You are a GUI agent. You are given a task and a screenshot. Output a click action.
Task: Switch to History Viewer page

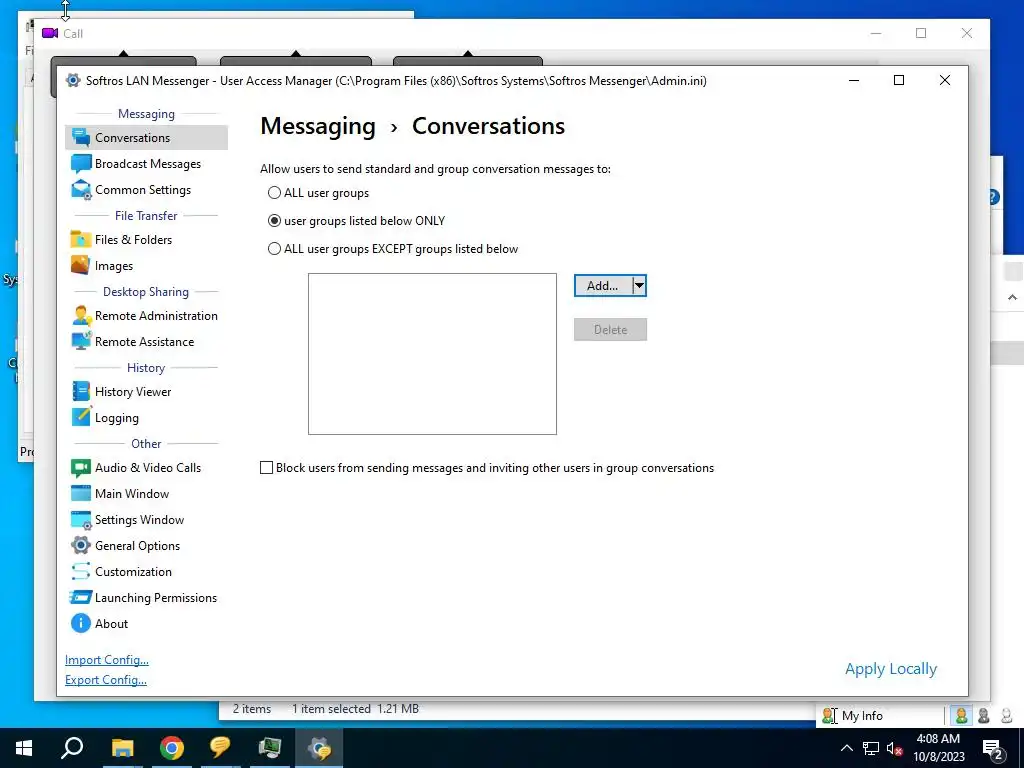coord(133,391)
